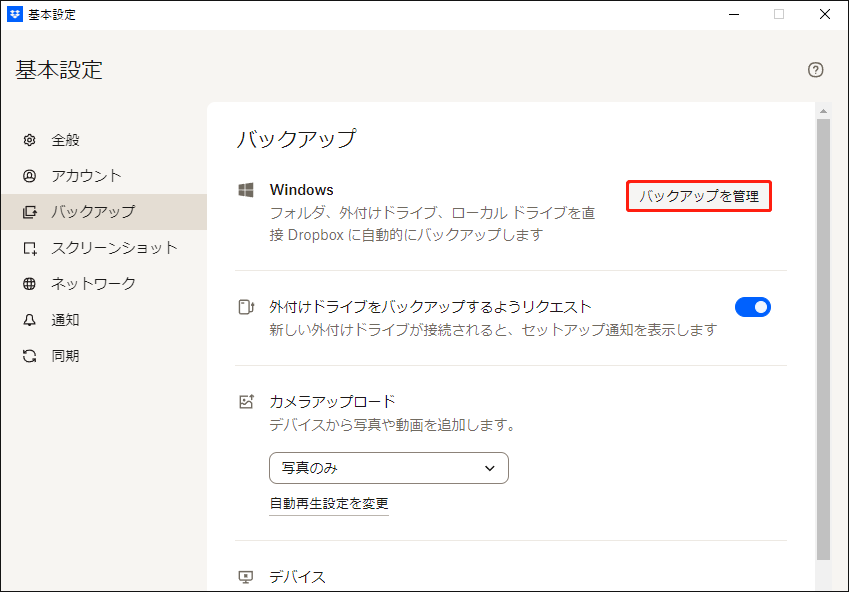This screenshot has height=592, width=849.
Task: Click the sync arrows icon beside 同期
Action: tap(29, 356)
